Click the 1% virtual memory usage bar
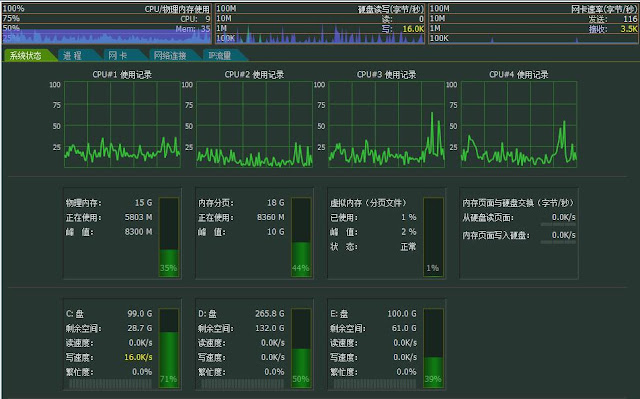Screen dimensions: 640x399 click(x=433, y=237)
